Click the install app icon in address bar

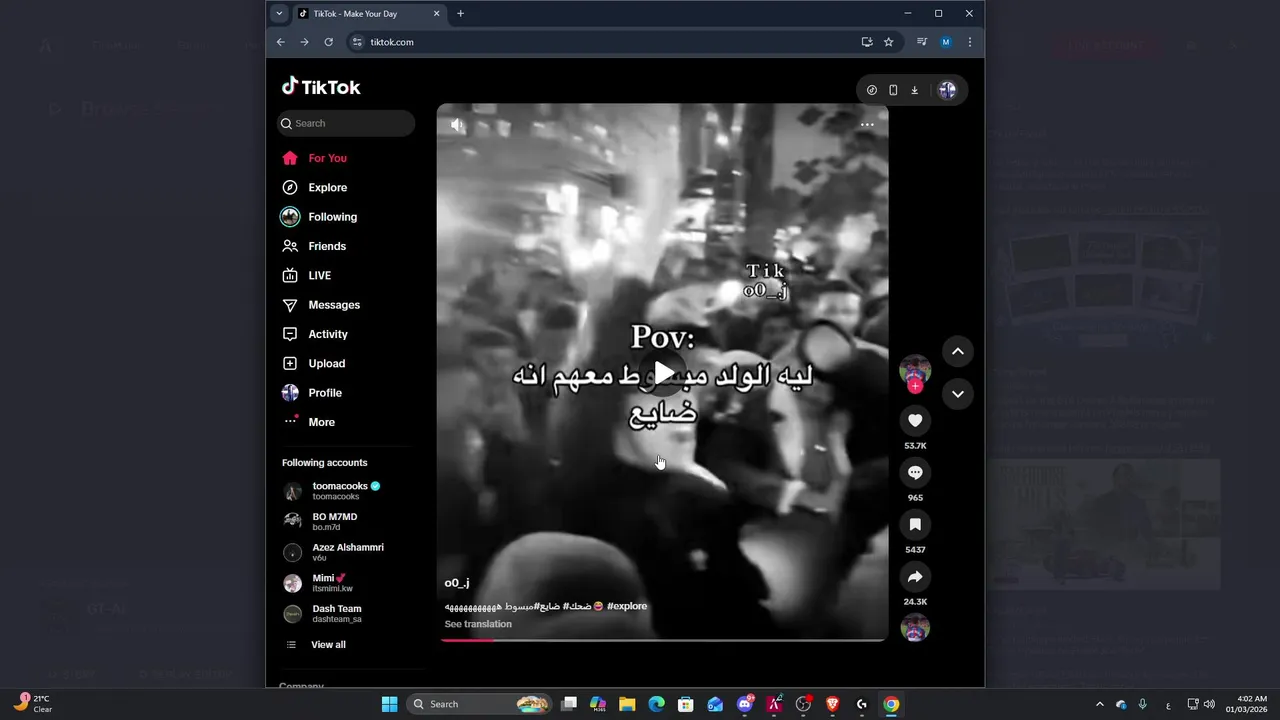coord(867,42)
